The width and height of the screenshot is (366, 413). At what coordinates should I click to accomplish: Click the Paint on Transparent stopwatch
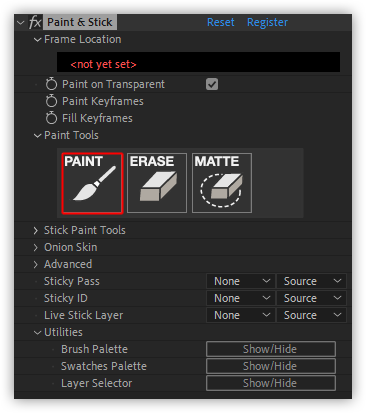(x=51, y=84)
